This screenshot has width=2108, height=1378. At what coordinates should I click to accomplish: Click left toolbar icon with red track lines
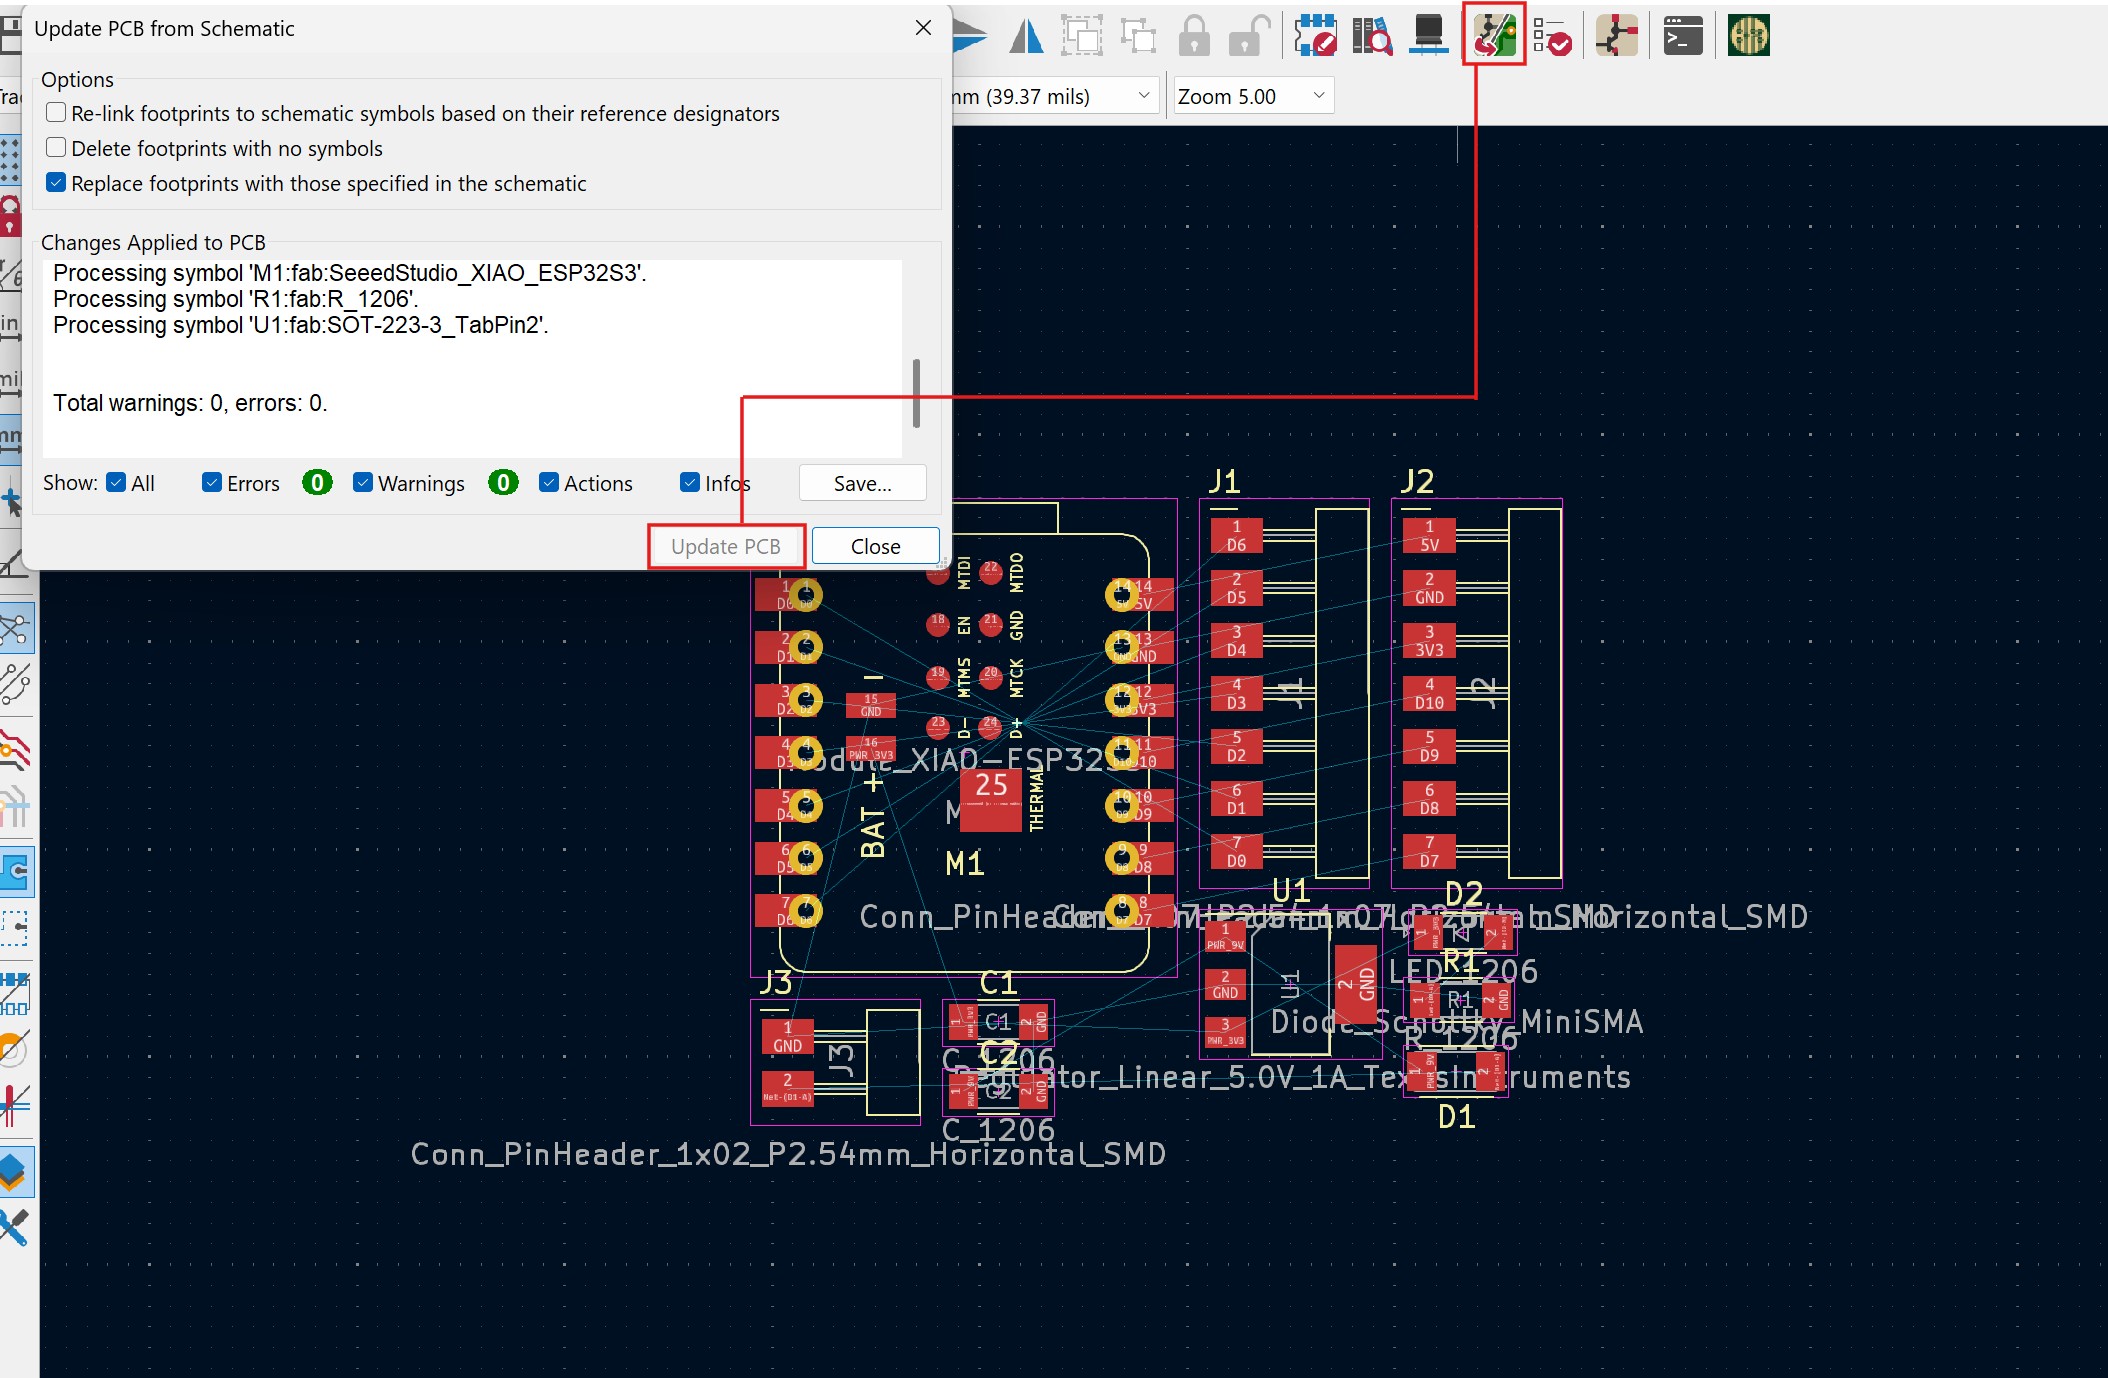tap(16, 750)
